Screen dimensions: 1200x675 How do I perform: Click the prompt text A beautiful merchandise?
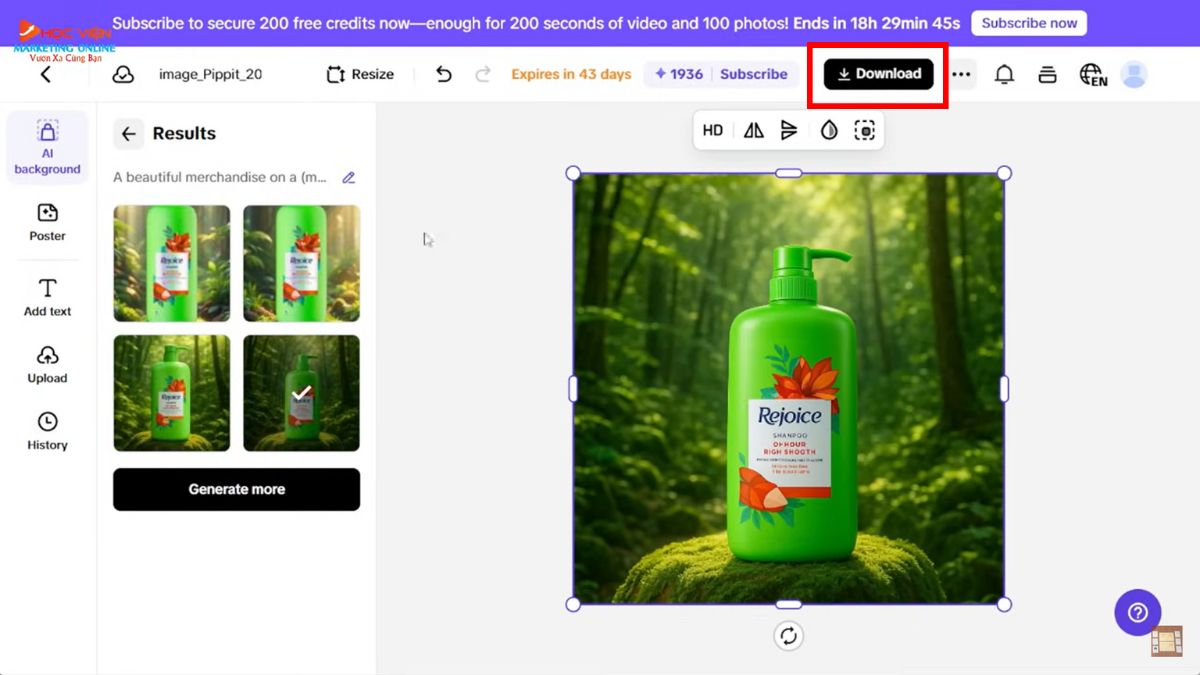click(220, 177)
